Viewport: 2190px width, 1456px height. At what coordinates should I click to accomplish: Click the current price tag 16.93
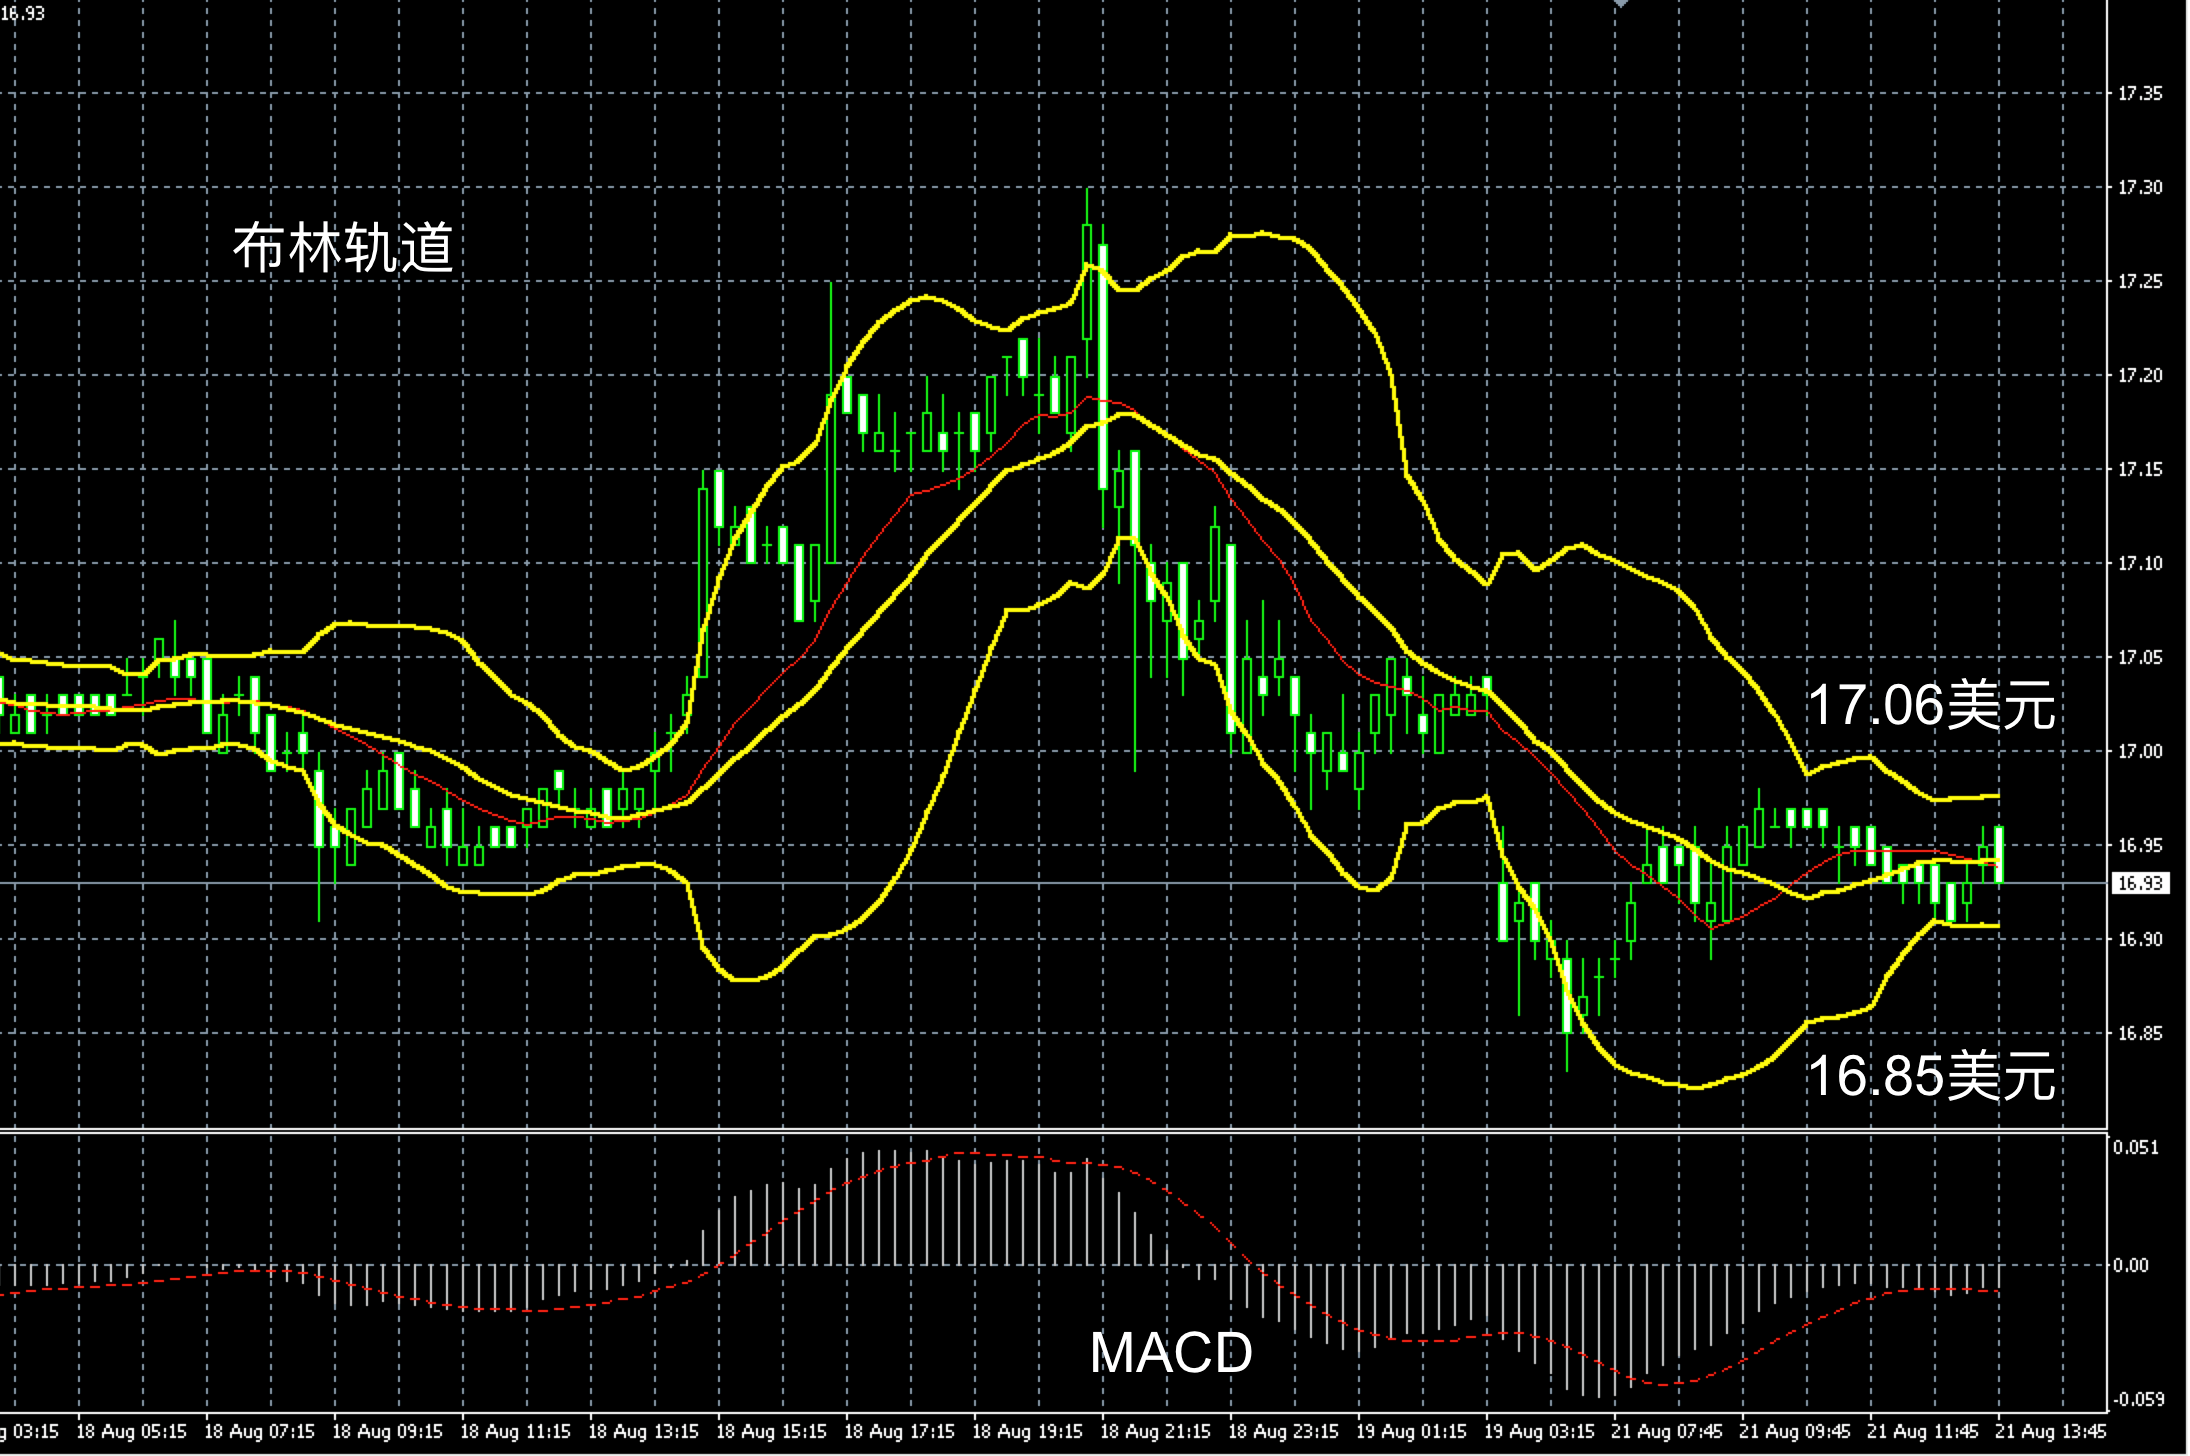coord(2139,884)
